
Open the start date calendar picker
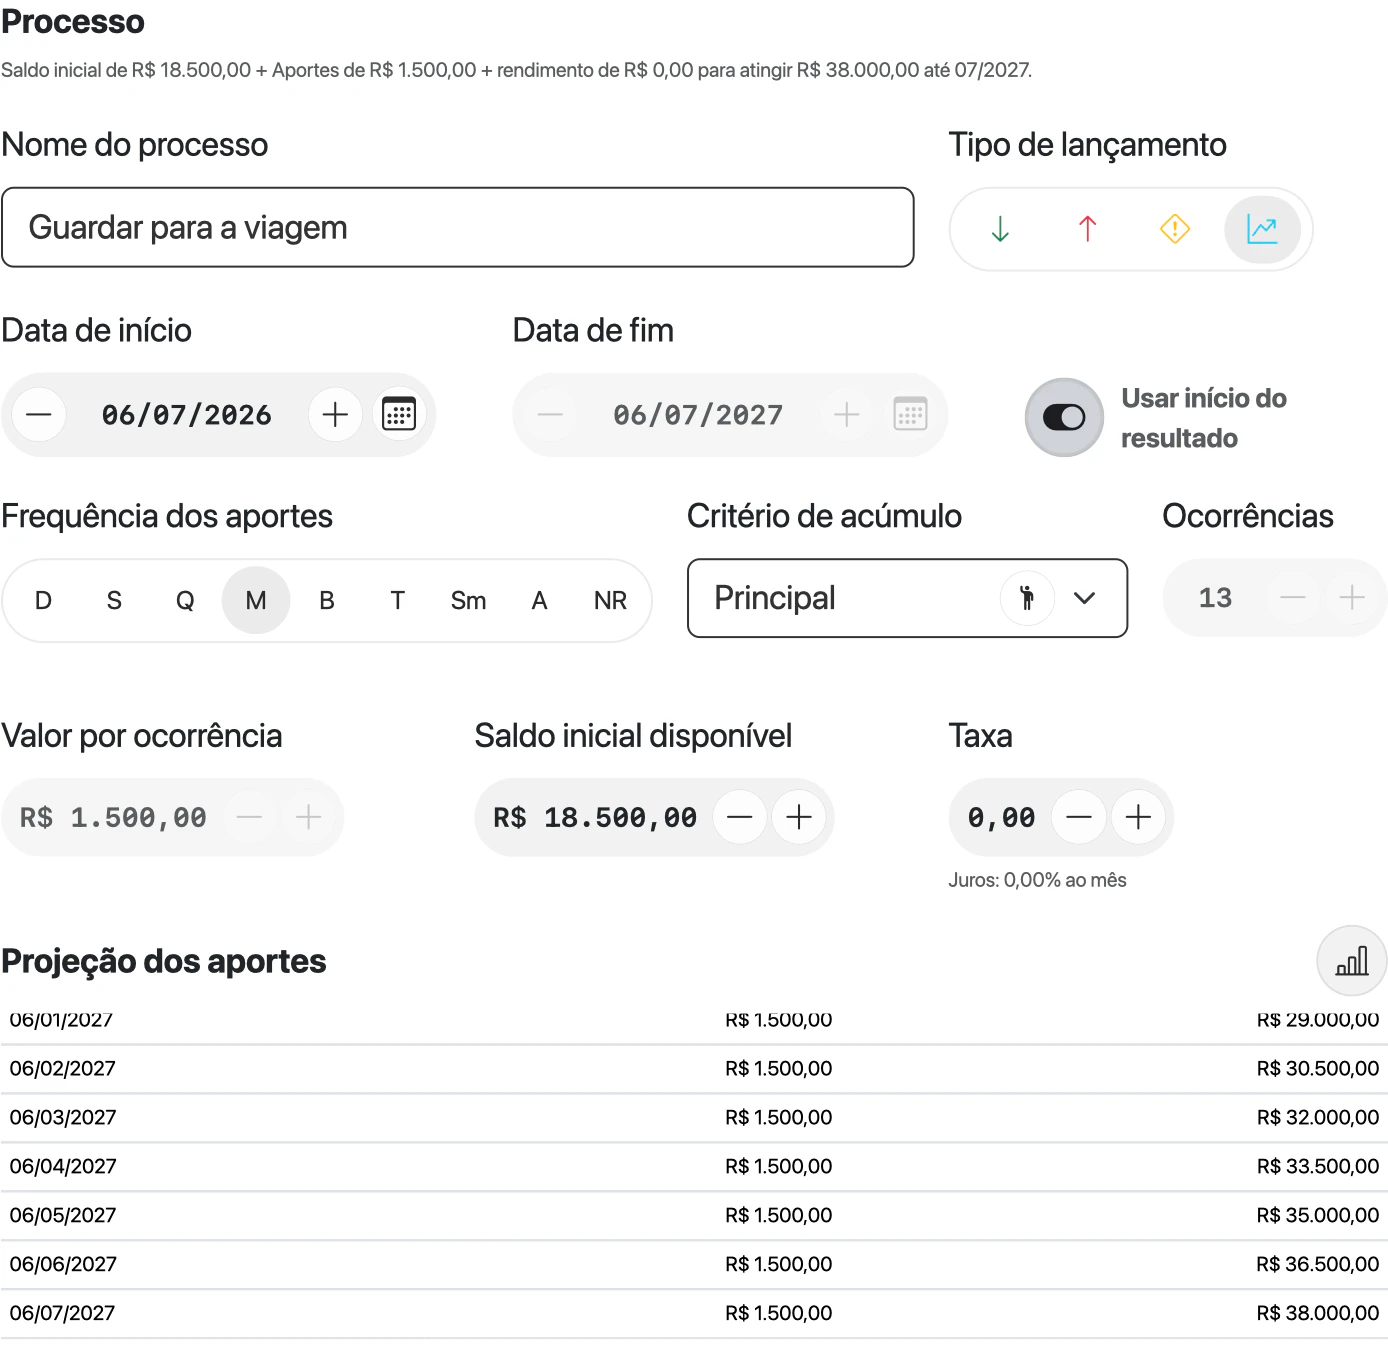pos(399,414)
